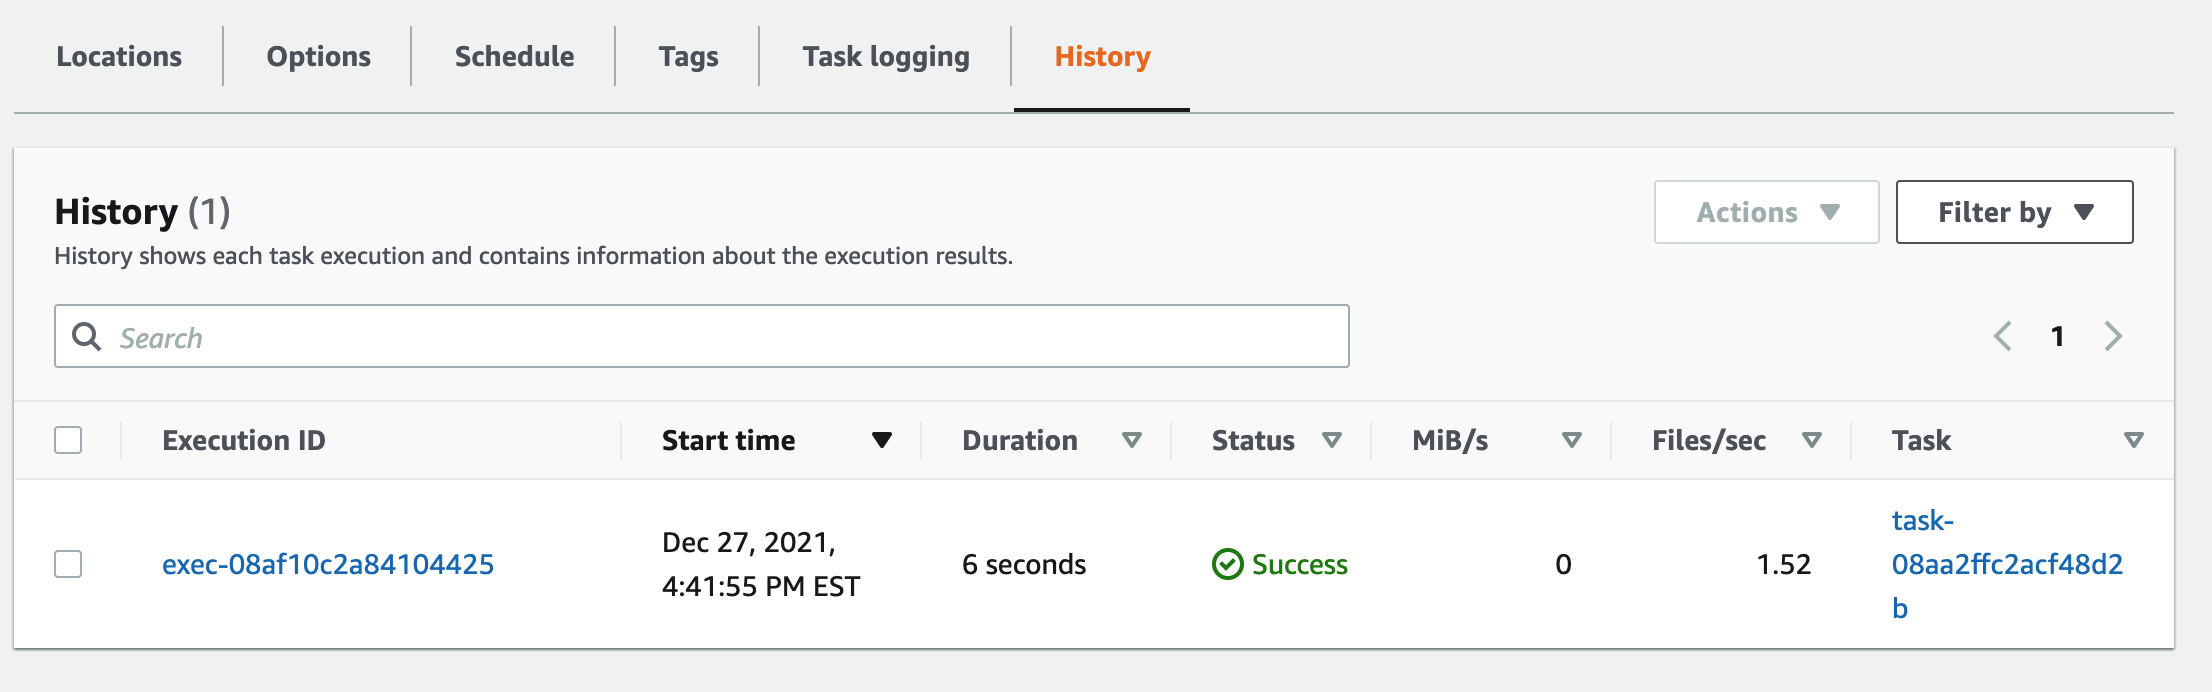Sort by the Files/sec column arrow

(1811, 440)
